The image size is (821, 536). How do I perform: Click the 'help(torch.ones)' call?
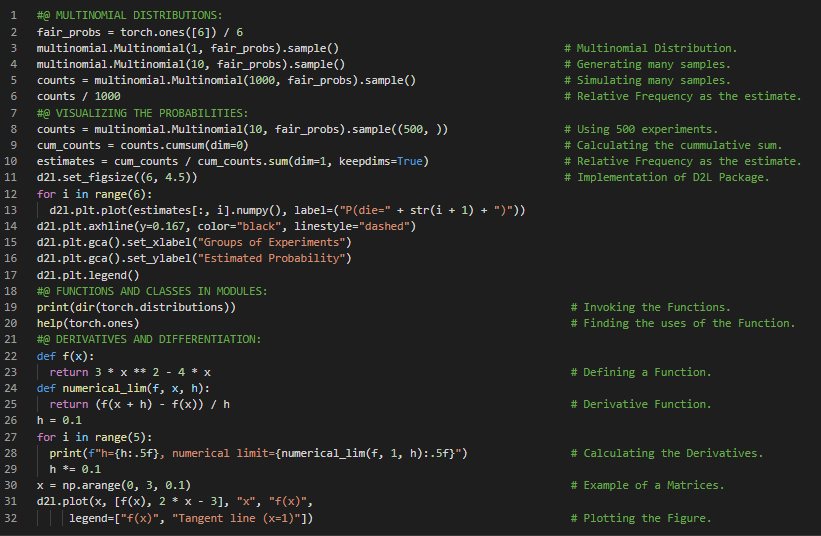click(x=88, y=323)
